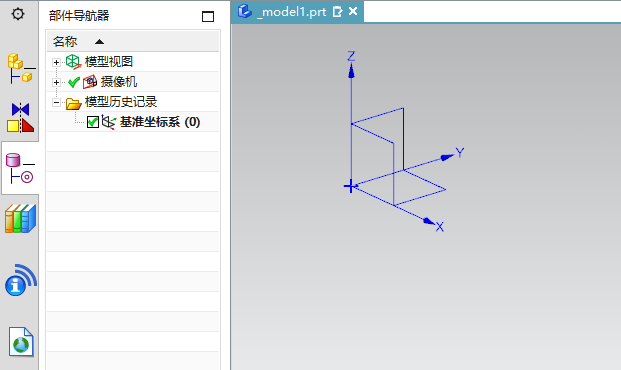Click the 模型历史记录 tree label

[121, 102]
